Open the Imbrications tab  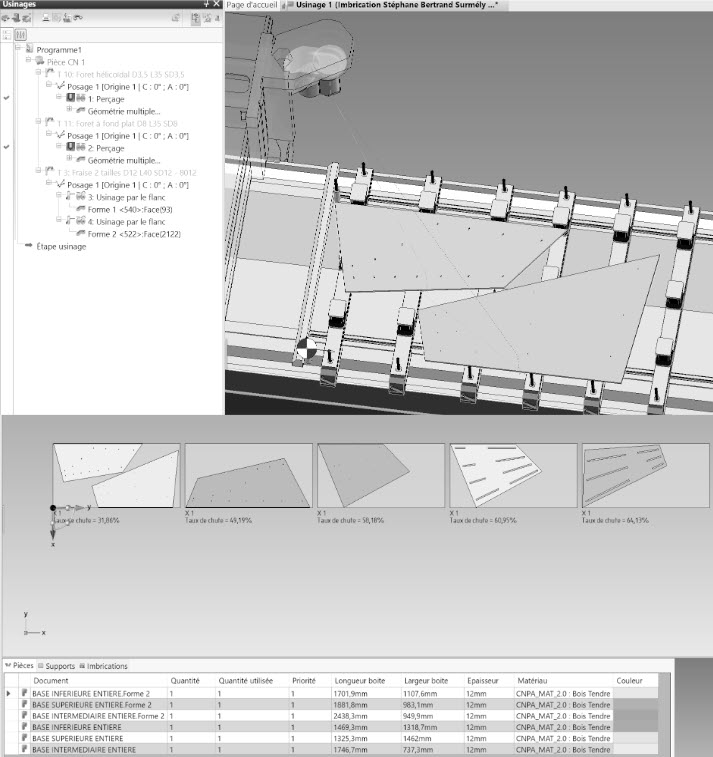[x=106, y=666]
